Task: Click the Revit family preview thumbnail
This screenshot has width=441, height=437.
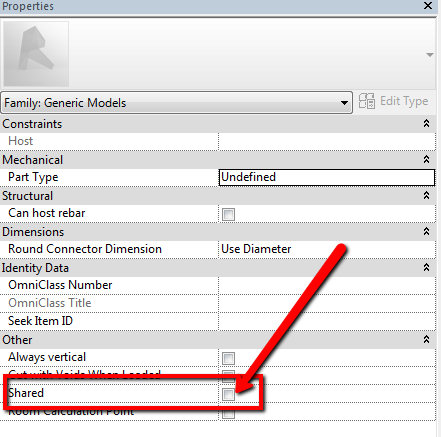Action: click(x=36, y=54)
